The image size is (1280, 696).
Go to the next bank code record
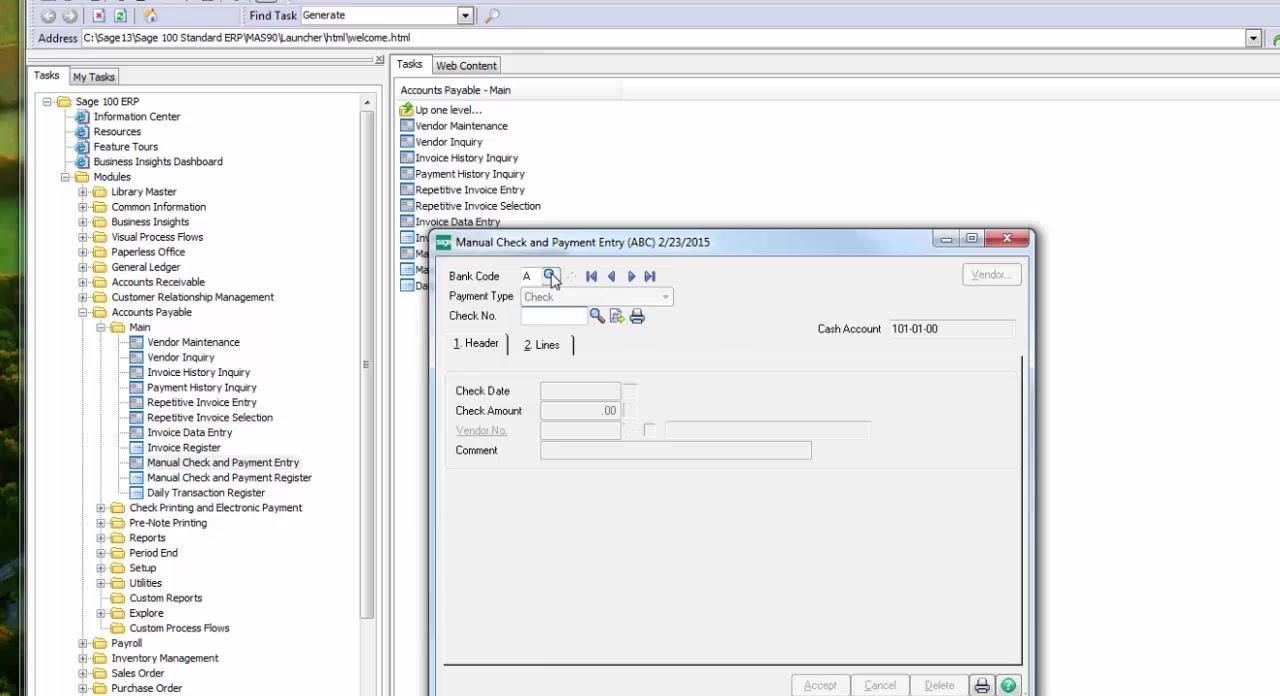point(631,276)
